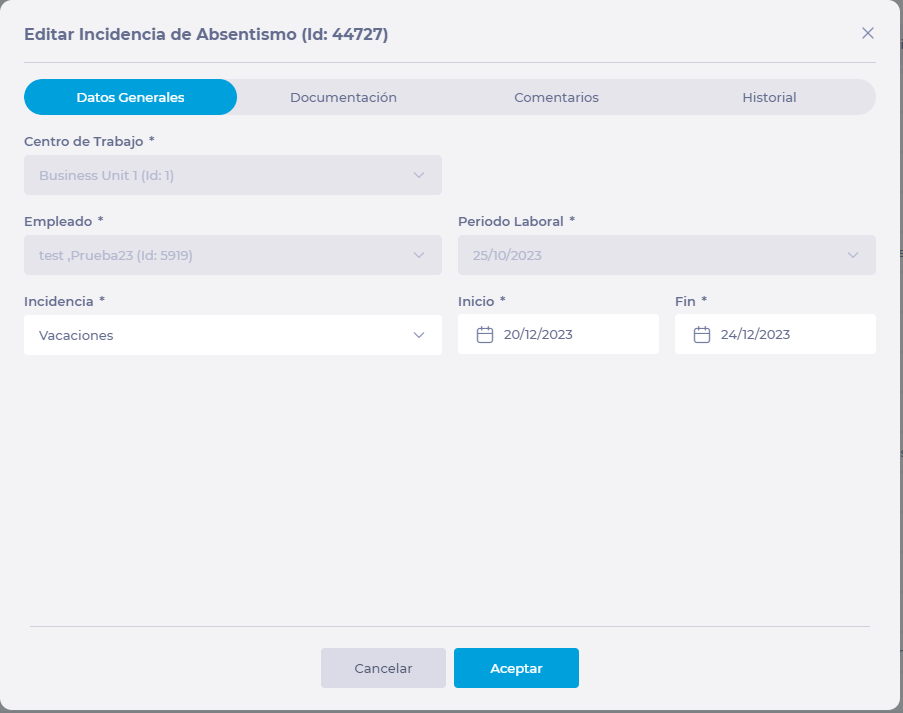Switch to the Documentación tab
This screenshot has width=903, height=713.
[x=343, y=97]
